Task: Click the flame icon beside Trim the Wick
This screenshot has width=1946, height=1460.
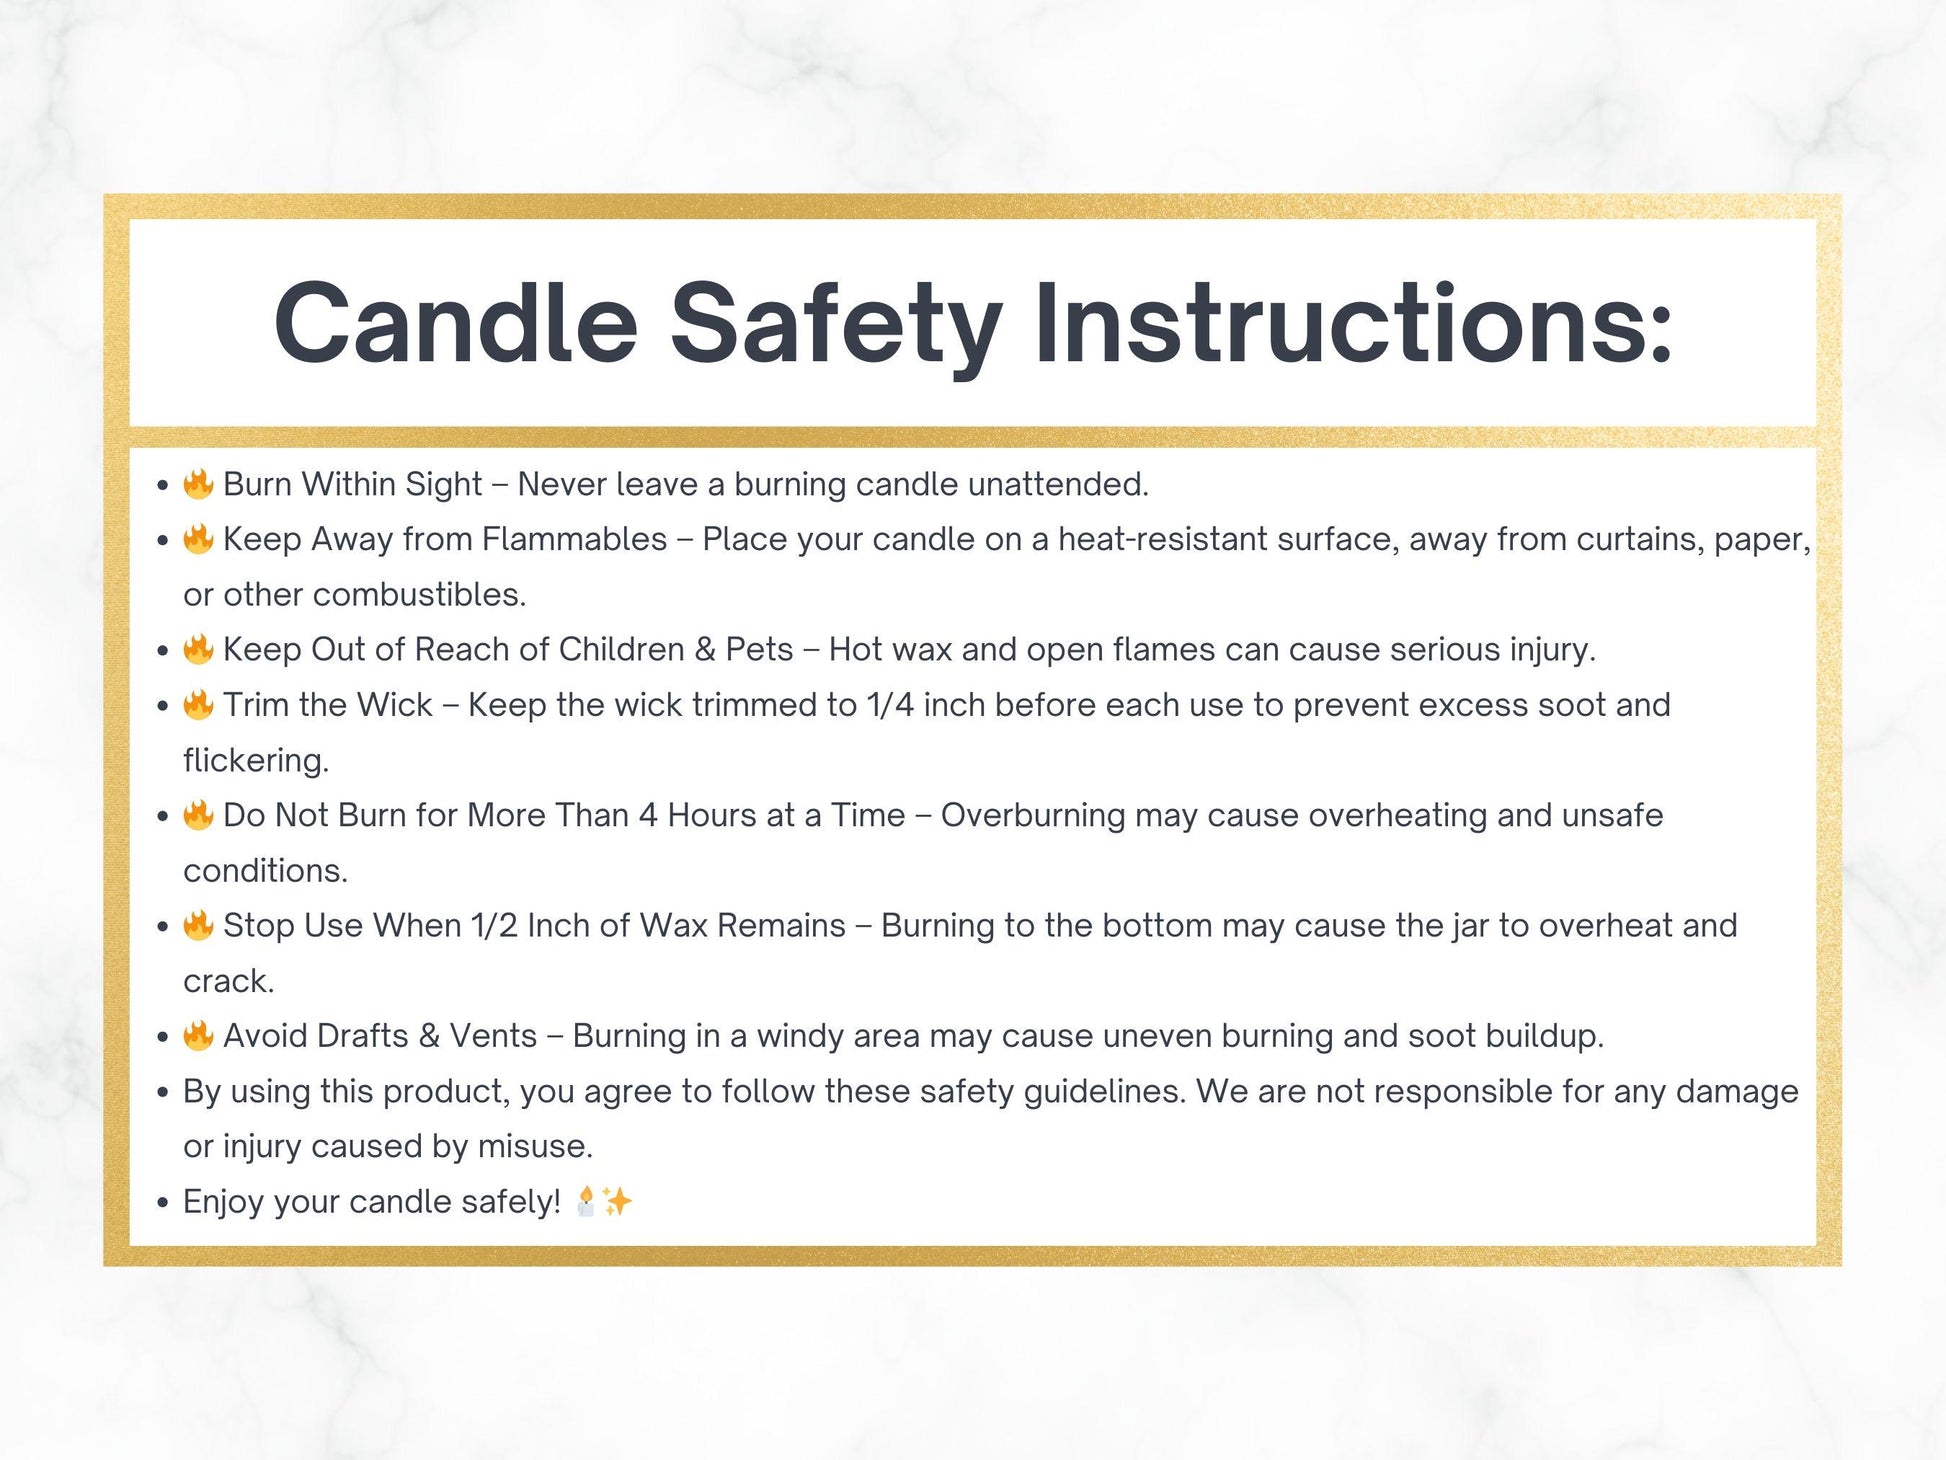Action: click(198, 704)
